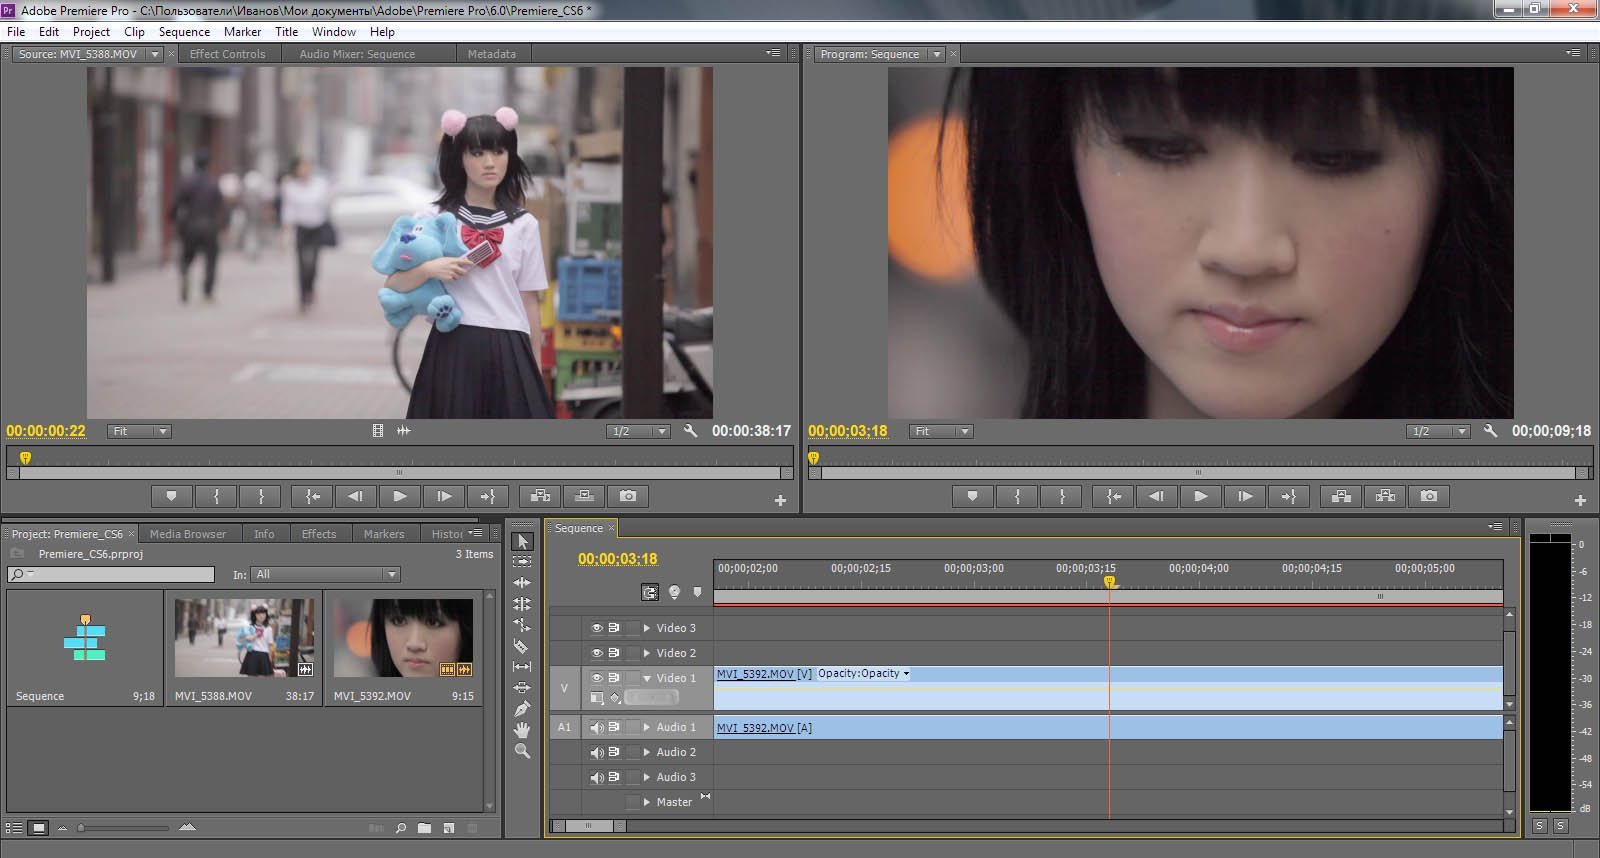The width and height of the screenshot is (1600, 858).
Task: Play the clip in Program monitor
Action: [1201, 496]
